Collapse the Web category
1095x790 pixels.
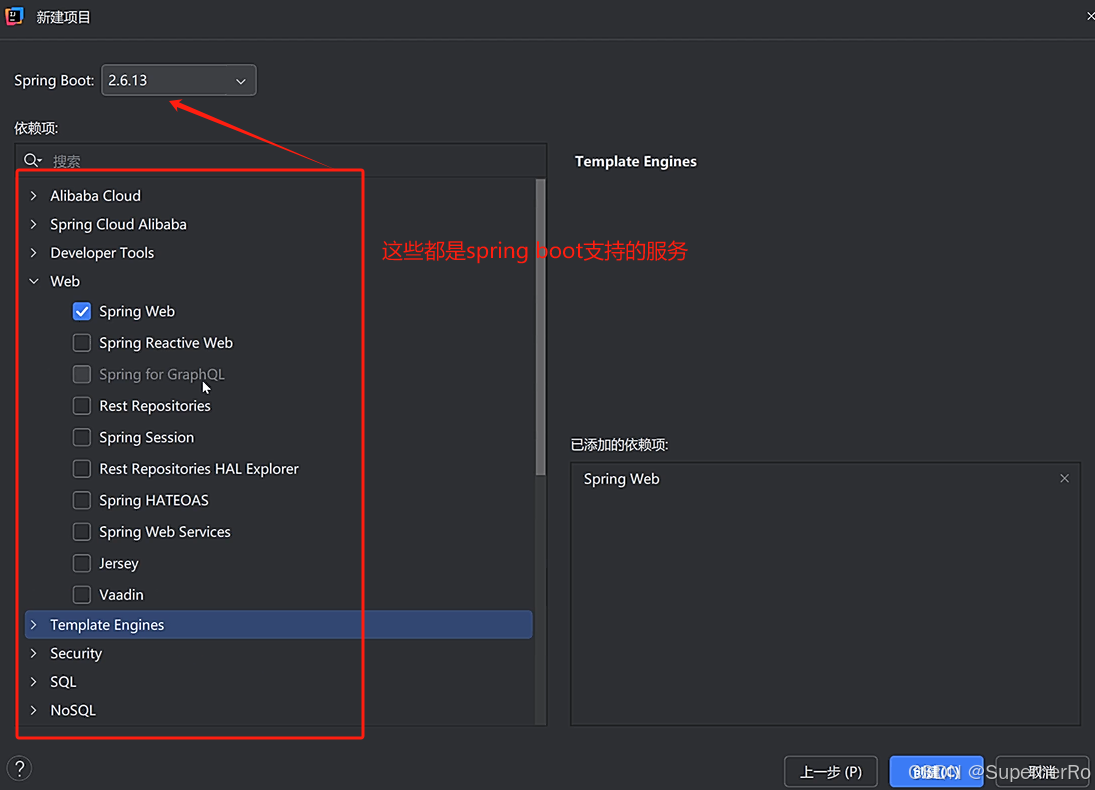[x=34, y=281]
